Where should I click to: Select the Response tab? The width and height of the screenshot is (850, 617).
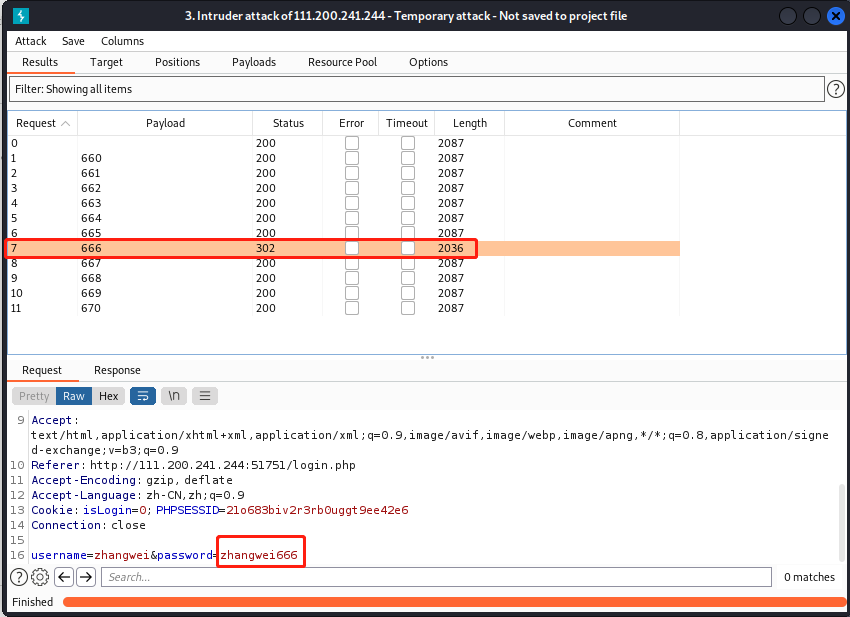tap(117, 370)
